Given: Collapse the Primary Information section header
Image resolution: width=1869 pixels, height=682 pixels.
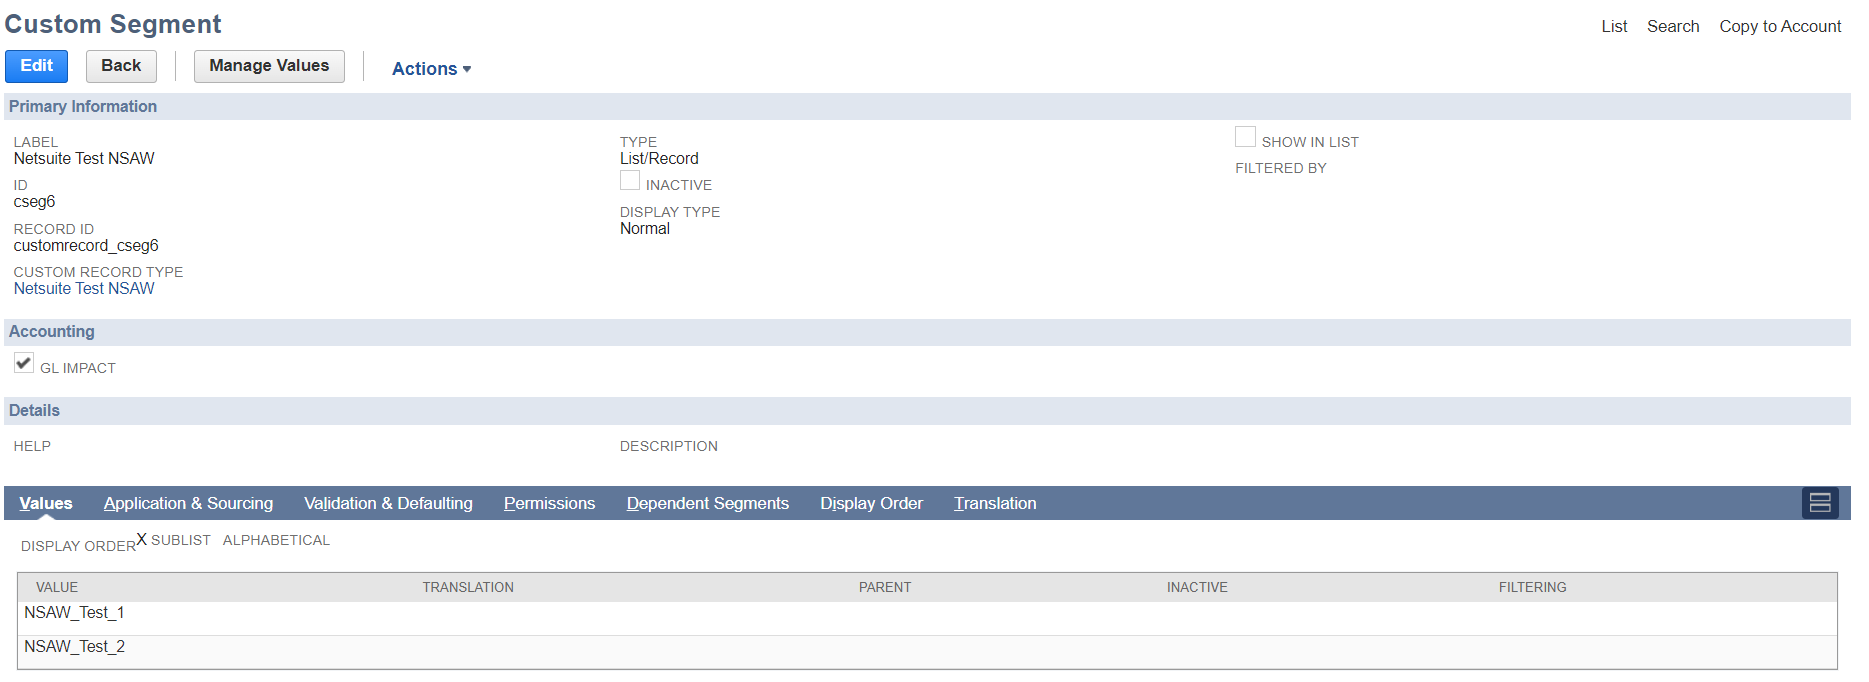Looking at the screenshot, I should tap(927, 107).
